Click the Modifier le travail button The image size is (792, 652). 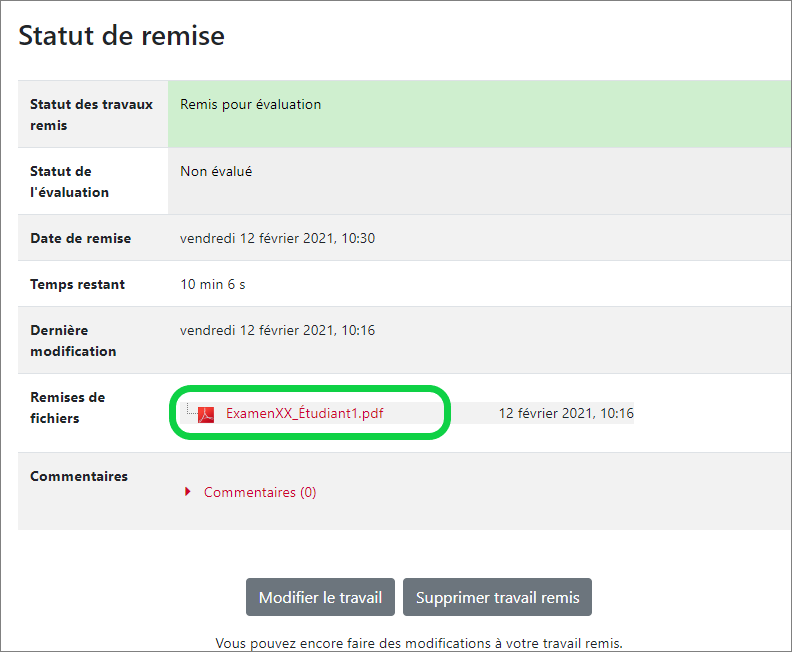[320, 598]
